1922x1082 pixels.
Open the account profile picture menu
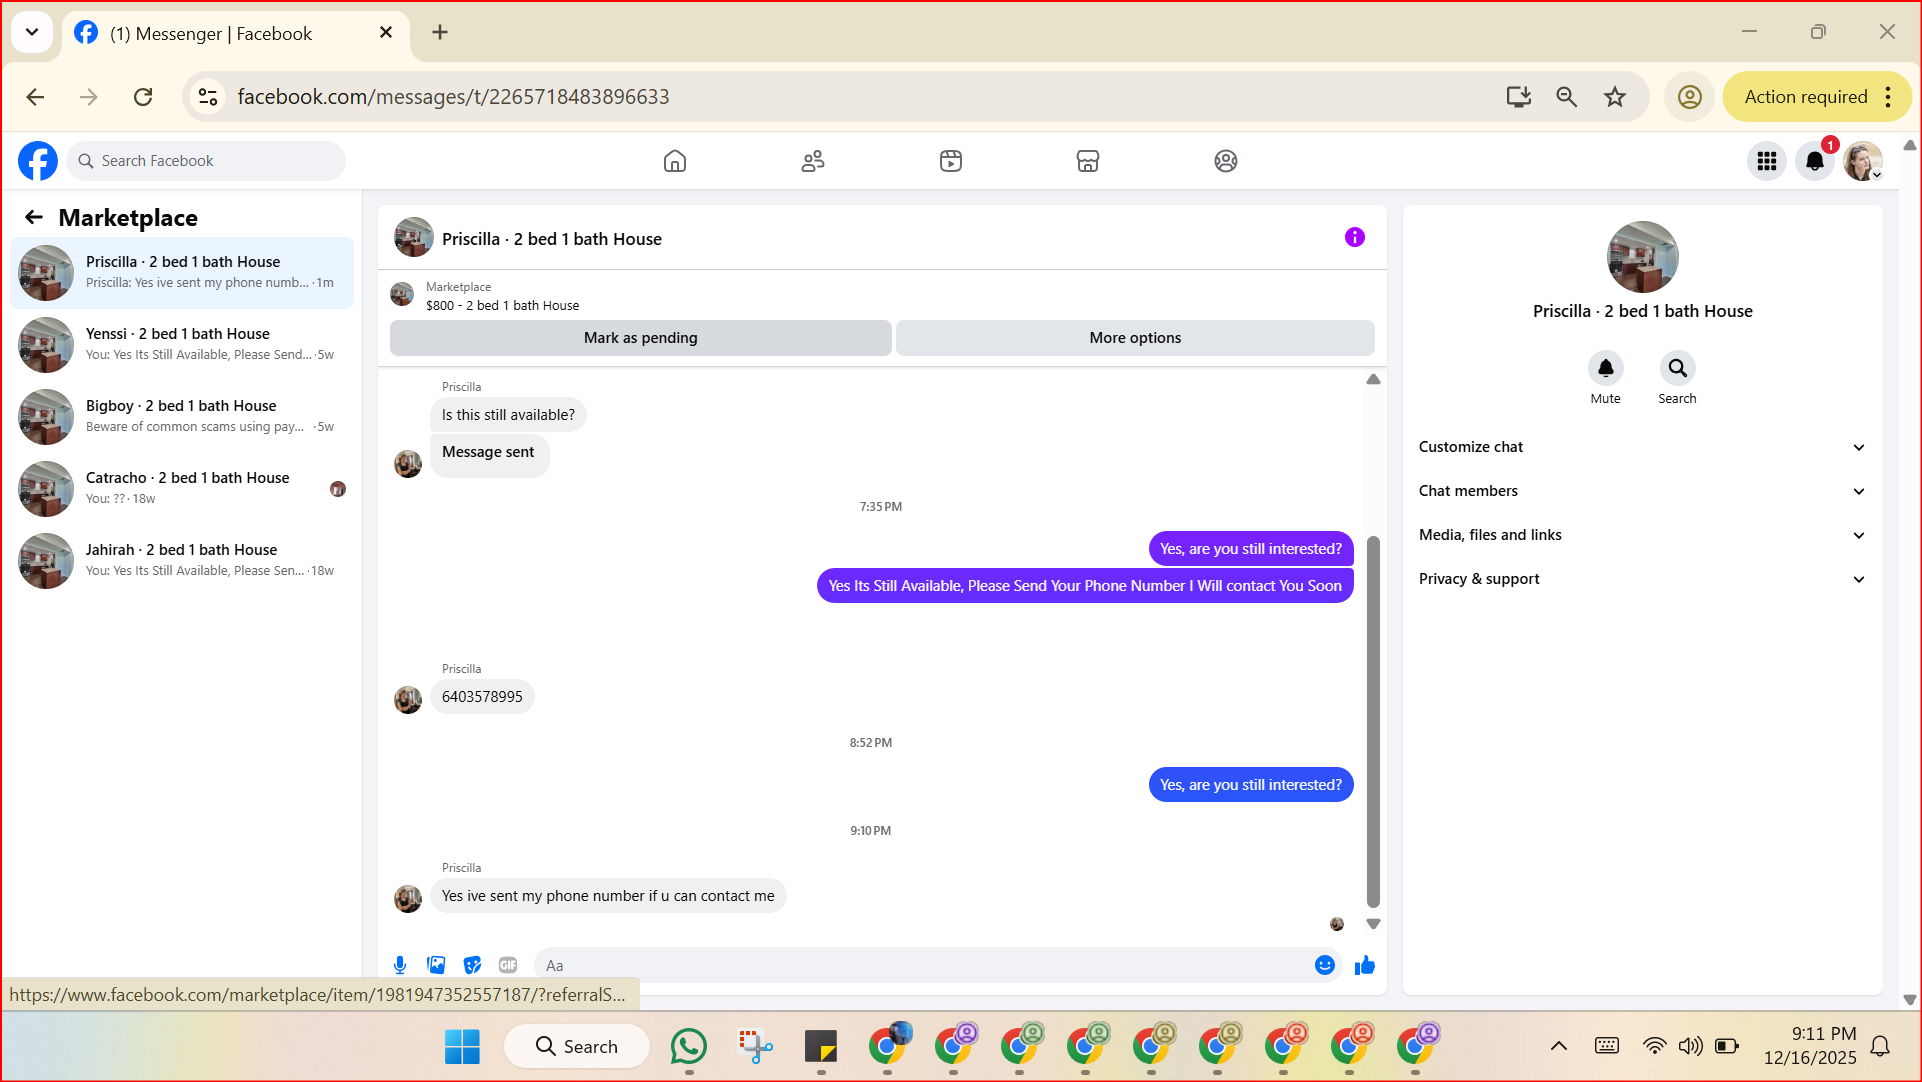coord(1863,161)
